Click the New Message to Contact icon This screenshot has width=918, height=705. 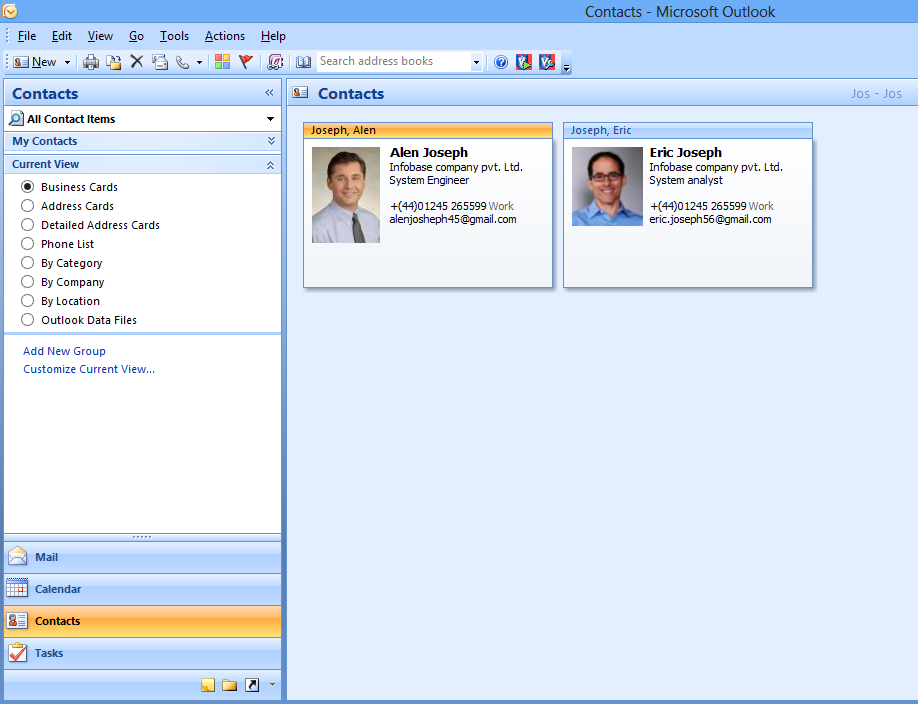(160, 62)
